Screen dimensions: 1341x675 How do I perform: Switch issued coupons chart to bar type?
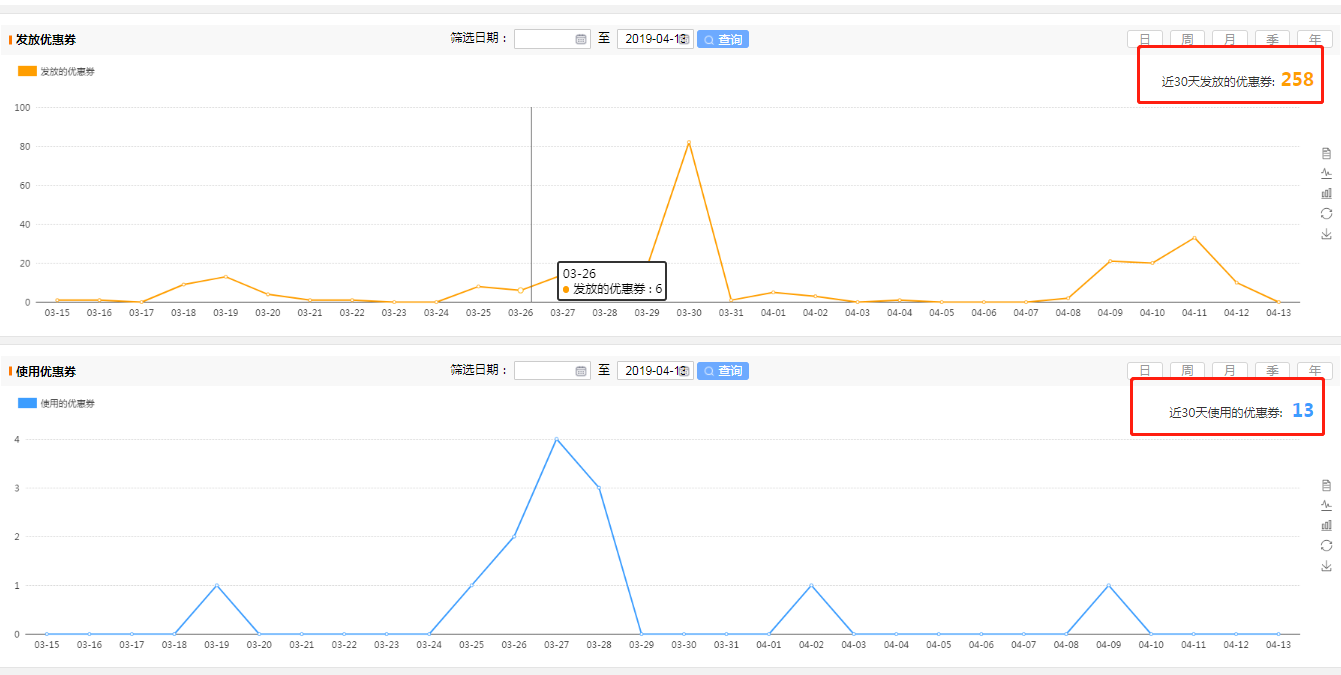click(1326, 193)
